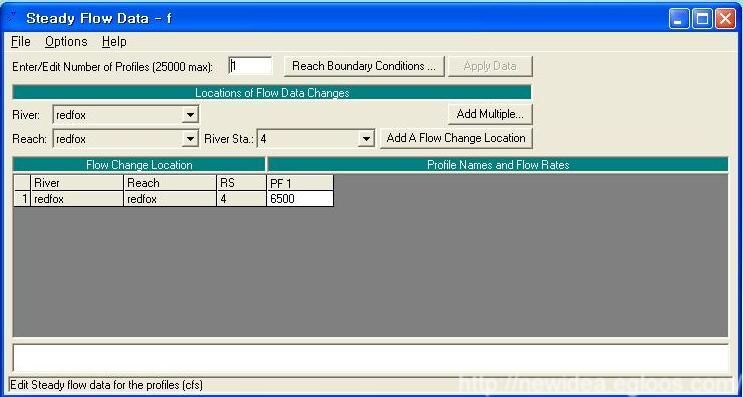The height and width of the screenshot is (397, 743).
Task: Select the PF 1 column header
Action: pyautogui.click(x=300, y=183)
